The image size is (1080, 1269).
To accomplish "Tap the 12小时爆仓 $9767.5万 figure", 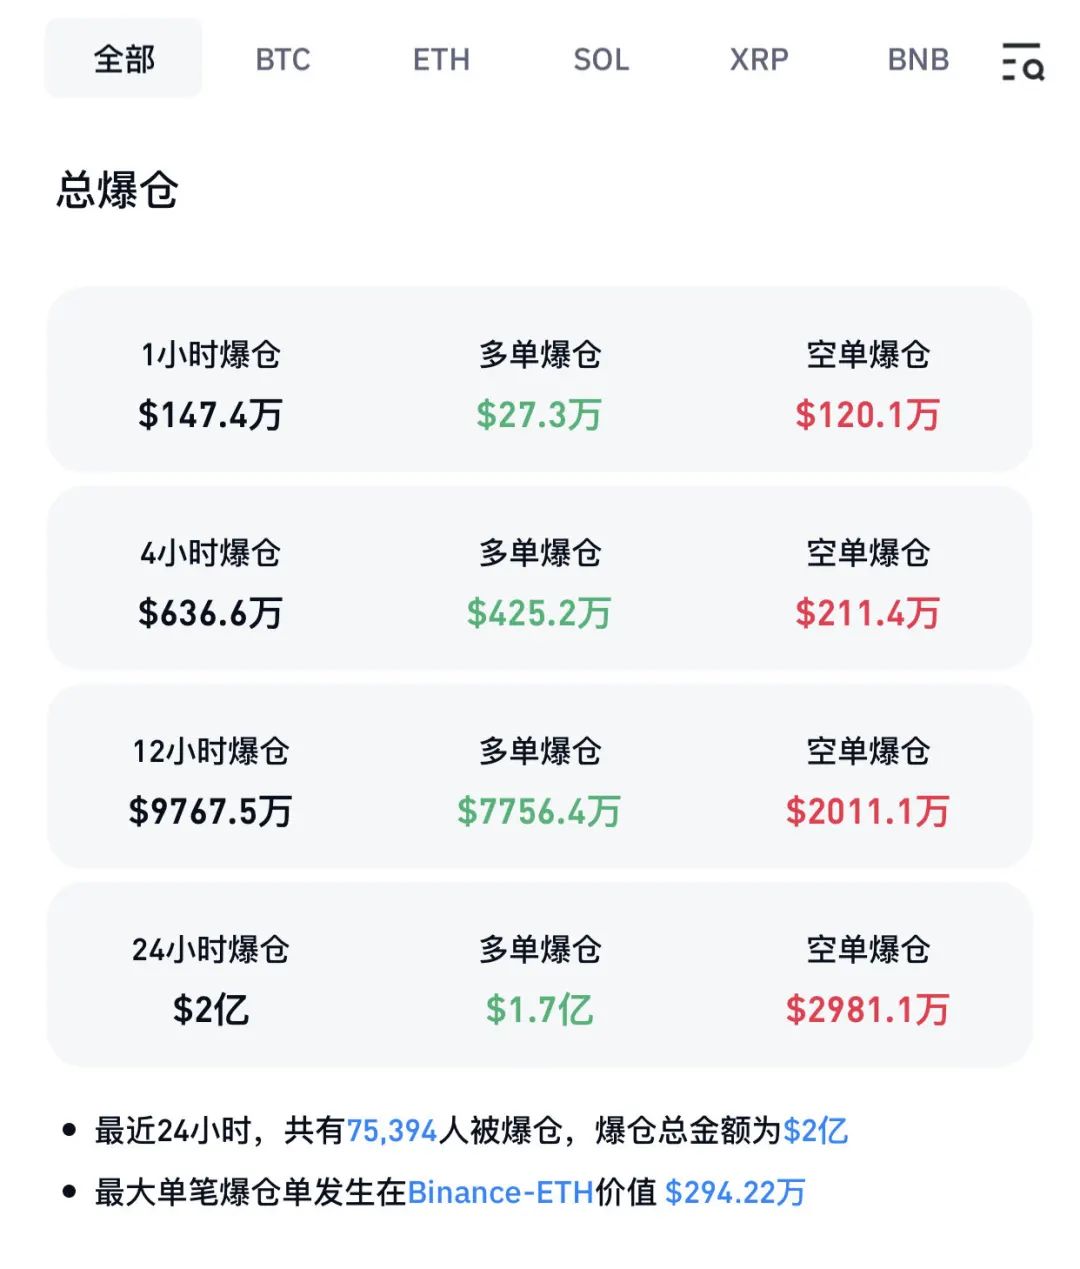I will [x=210, y=811].
